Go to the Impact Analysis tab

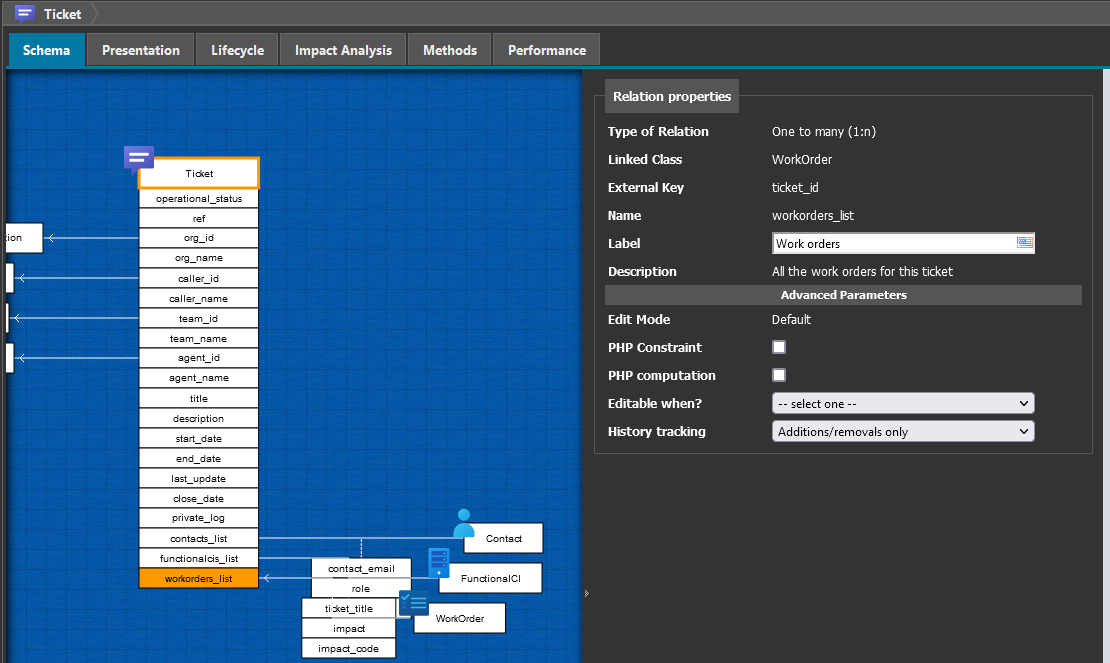[x=343, y=50]
